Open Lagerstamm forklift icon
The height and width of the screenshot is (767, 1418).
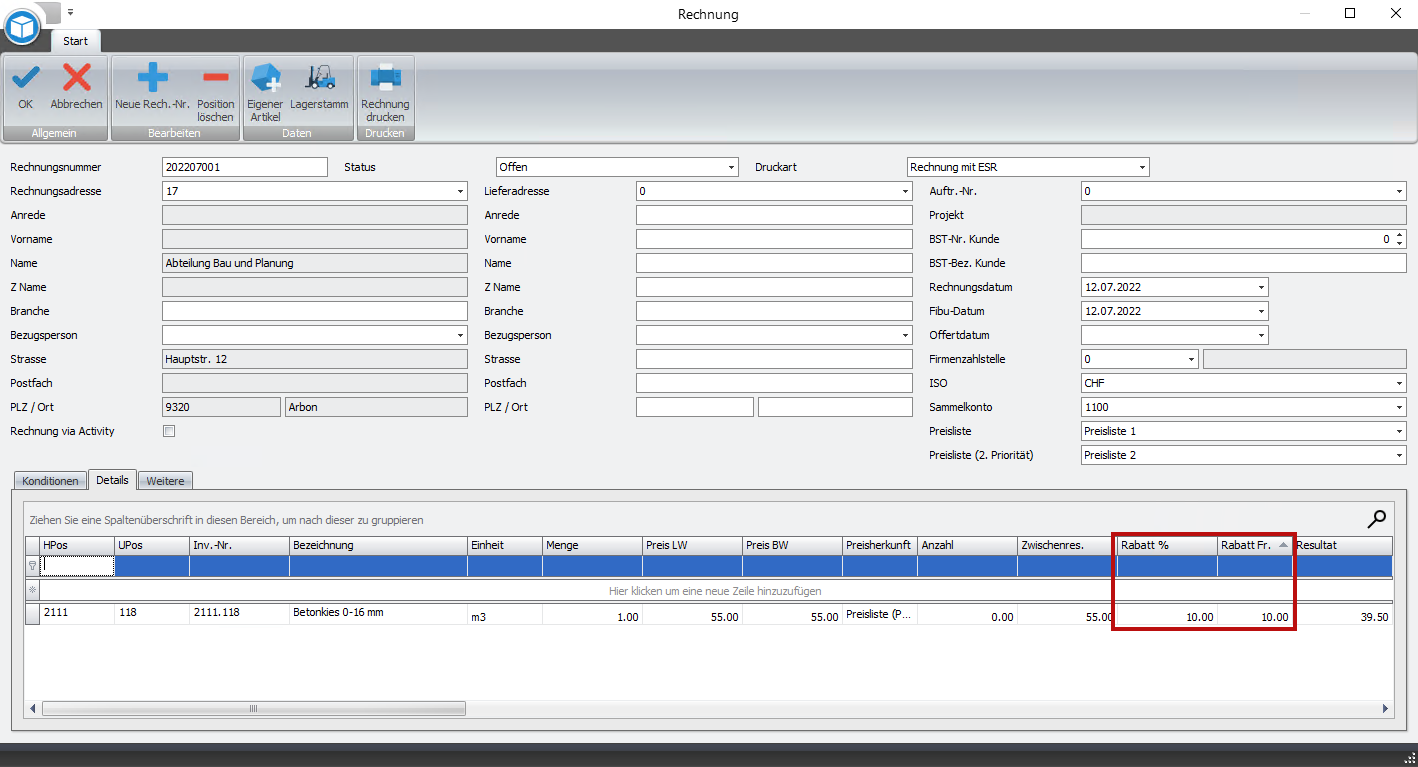[319, 79]
